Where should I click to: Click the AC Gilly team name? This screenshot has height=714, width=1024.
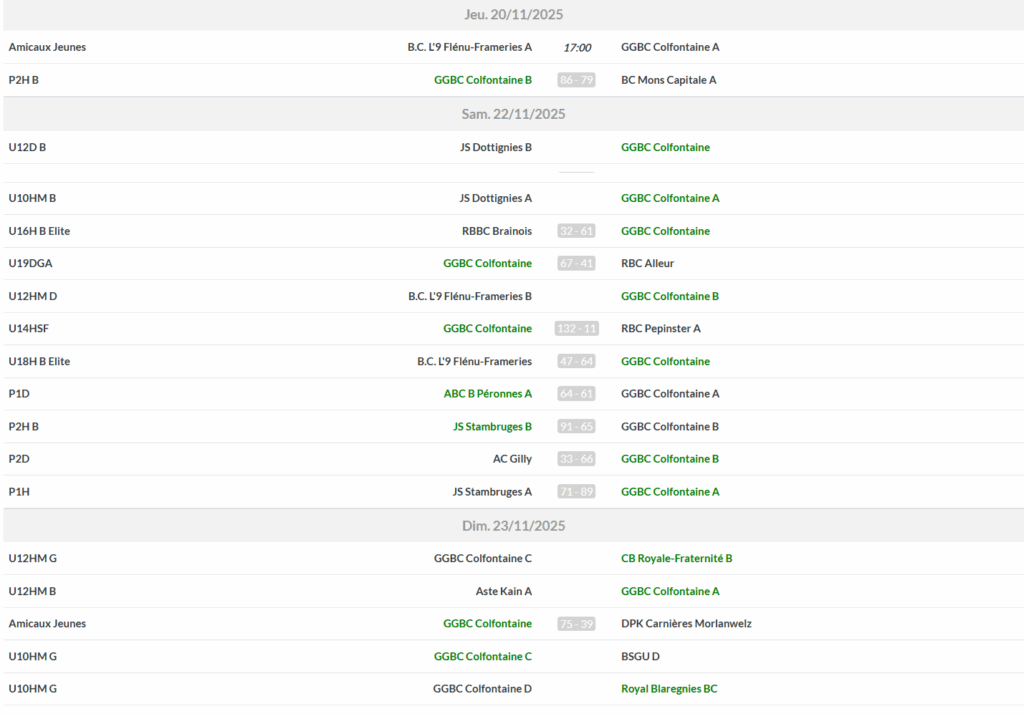tap(512, 459)
